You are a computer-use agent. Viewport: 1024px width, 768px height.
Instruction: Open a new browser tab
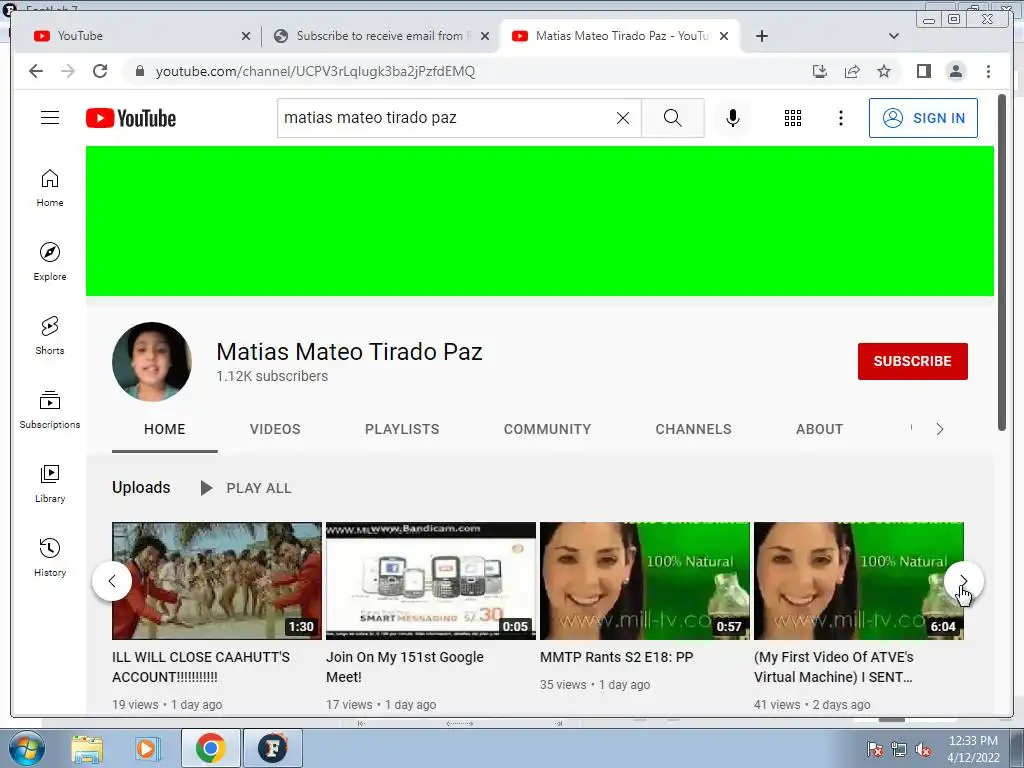[761, 36]
